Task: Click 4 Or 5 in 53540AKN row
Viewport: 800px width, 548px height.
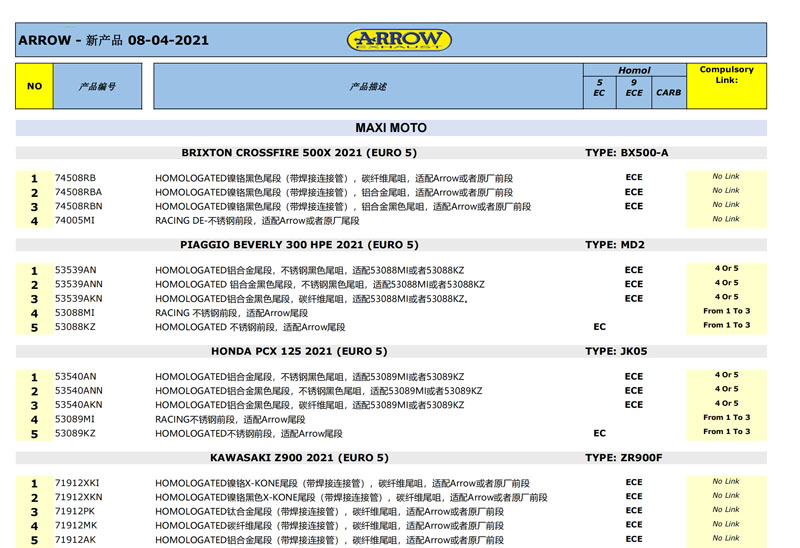Action: coord(727,403)
